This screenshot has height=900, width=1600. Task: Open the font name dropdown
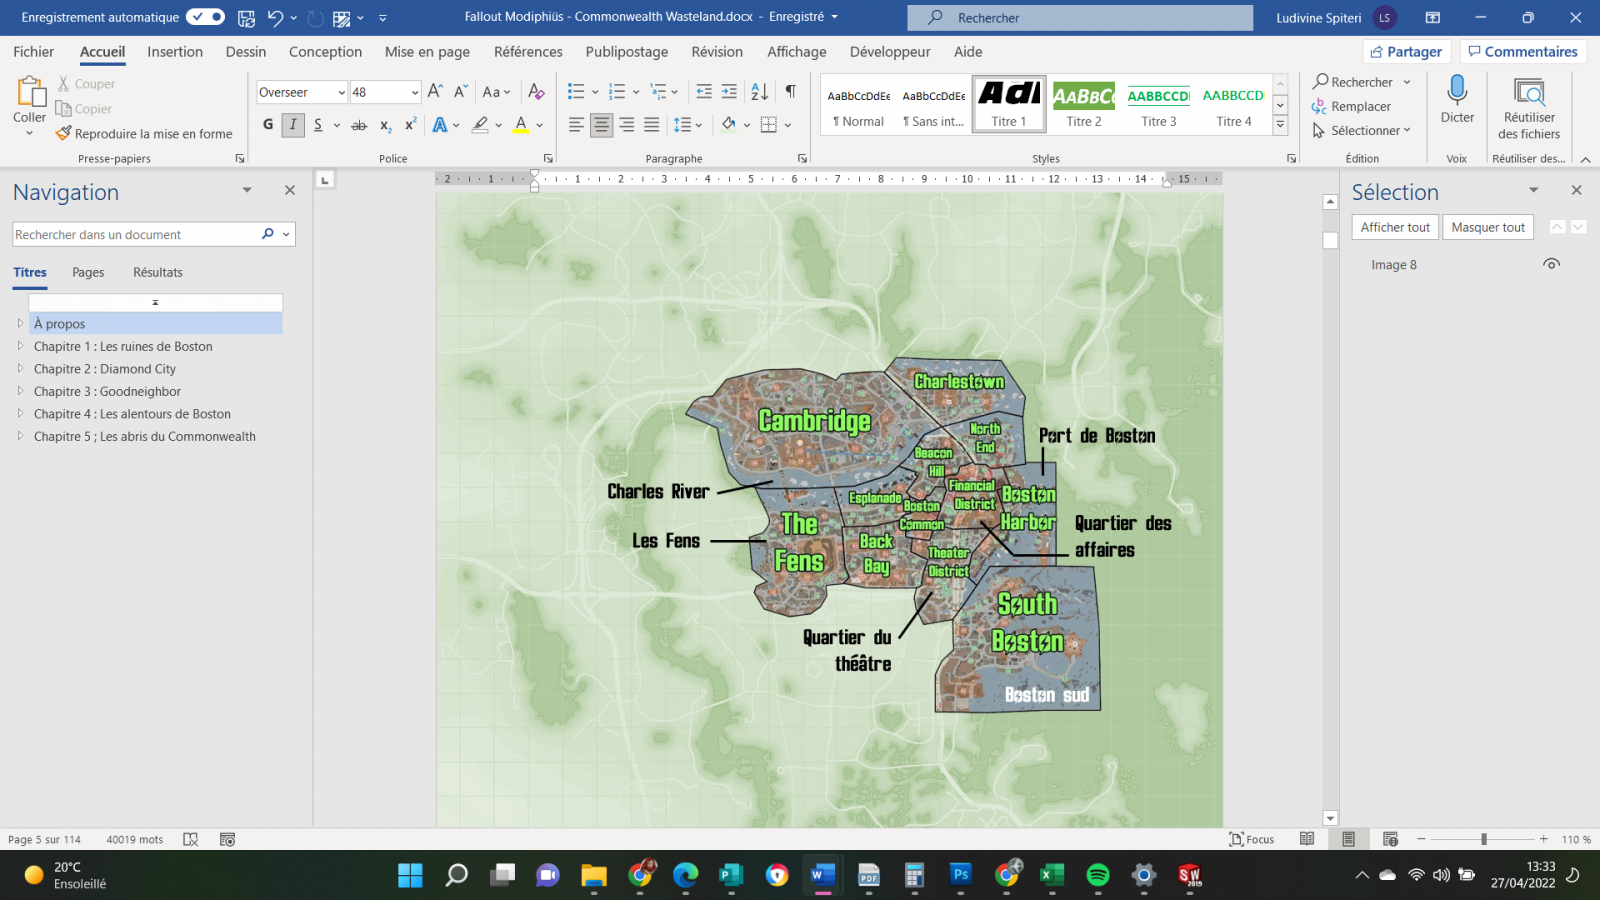341,93
